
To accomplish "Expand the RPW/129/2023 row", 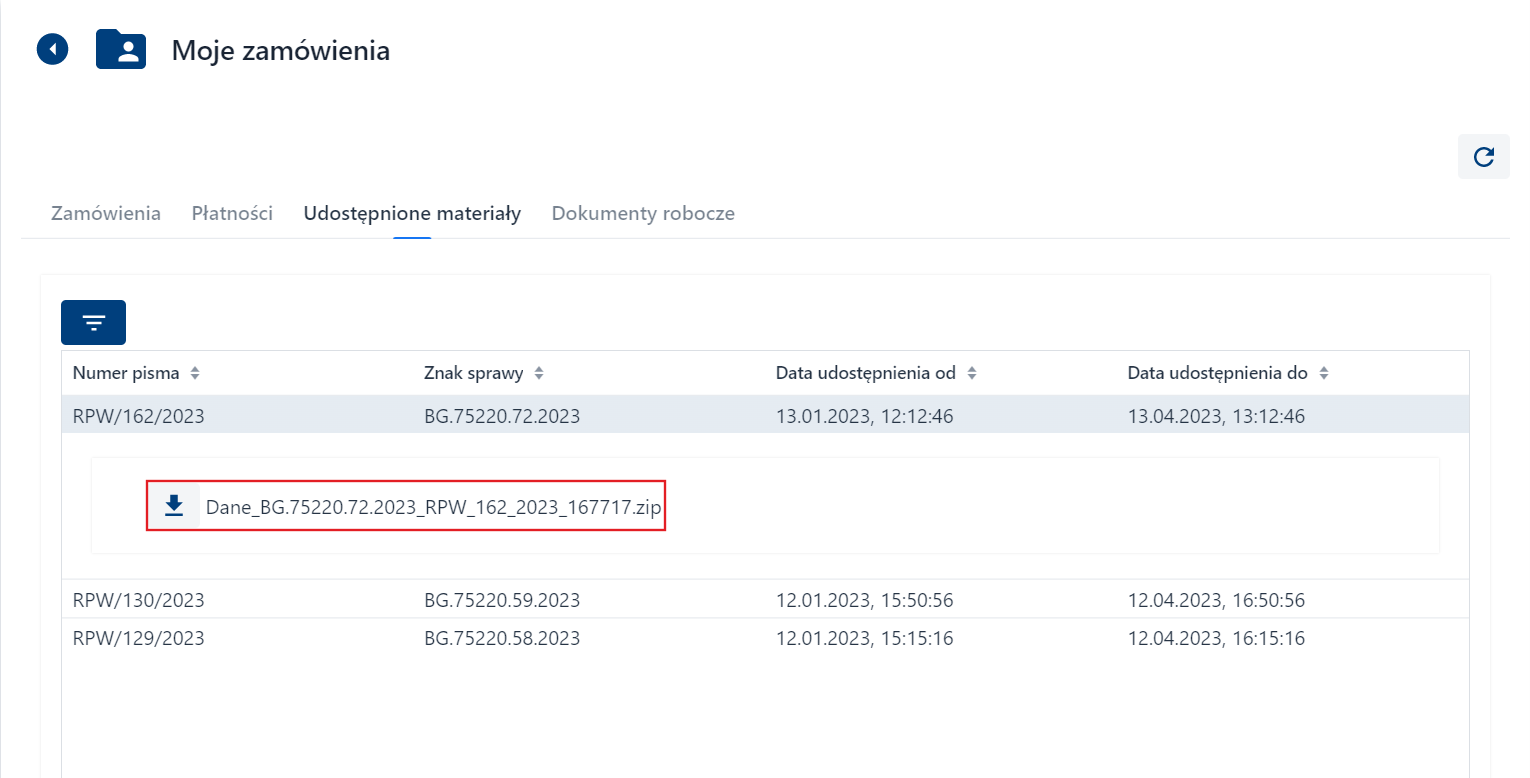I will tap(138, 638).
